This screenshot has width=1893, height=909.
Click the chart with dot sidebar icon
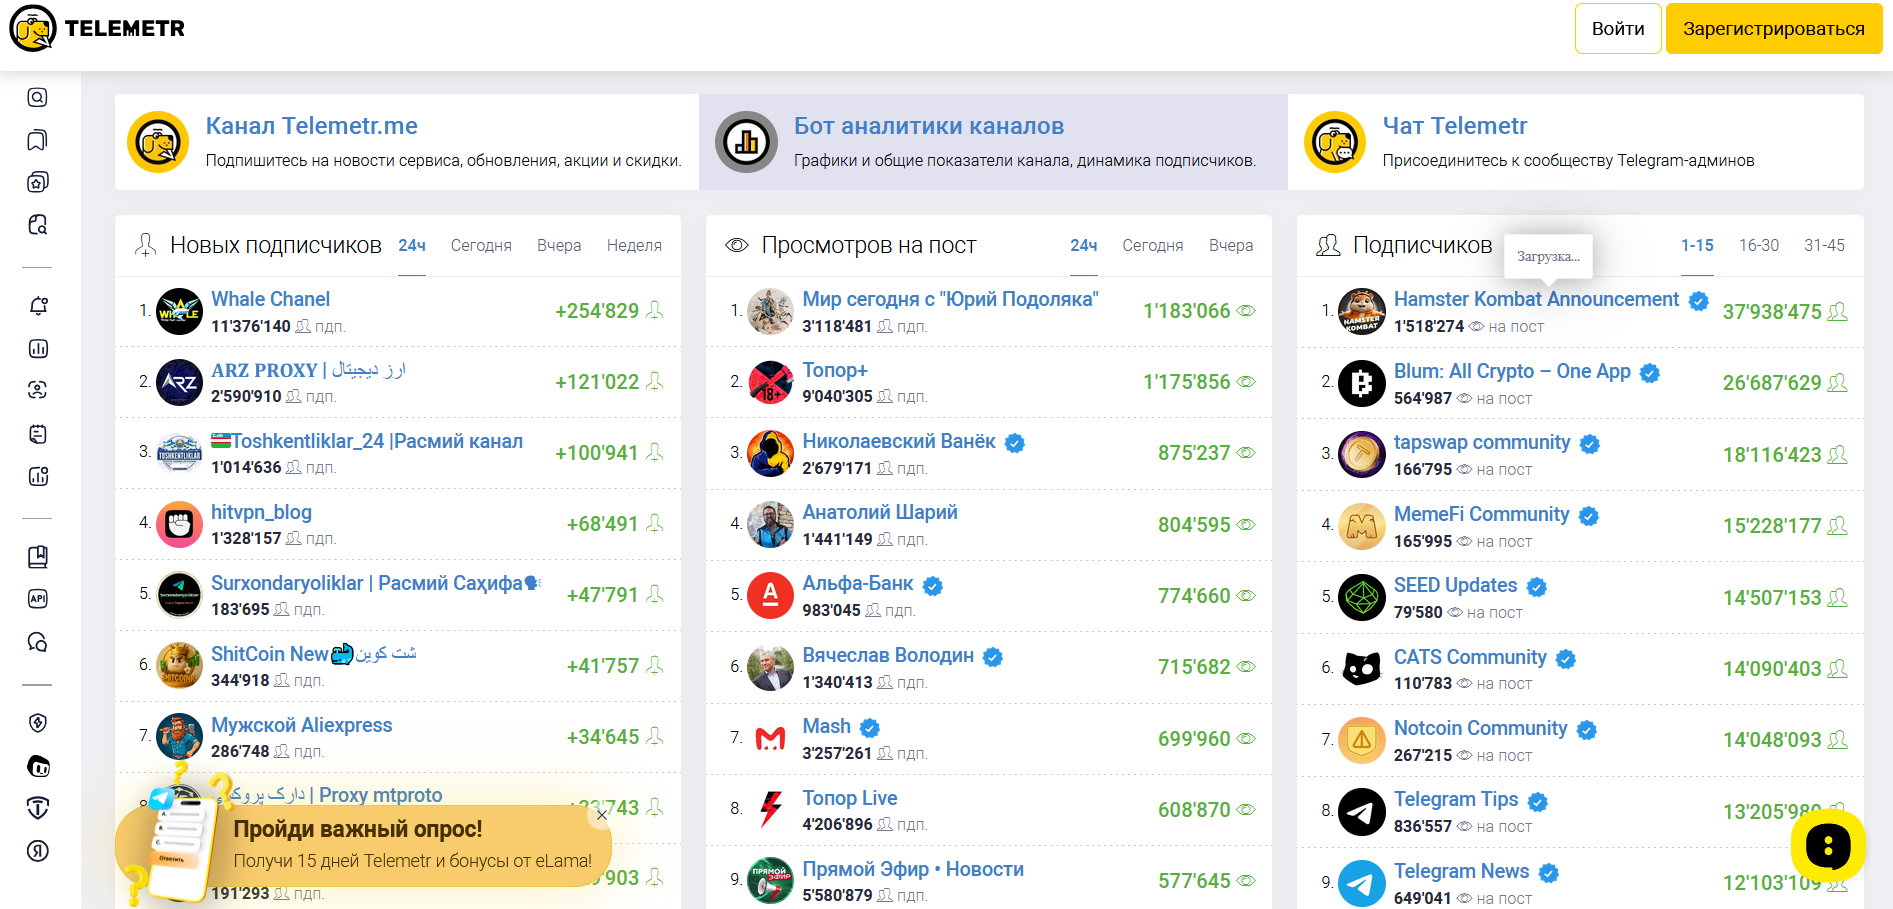pos(37,476)
